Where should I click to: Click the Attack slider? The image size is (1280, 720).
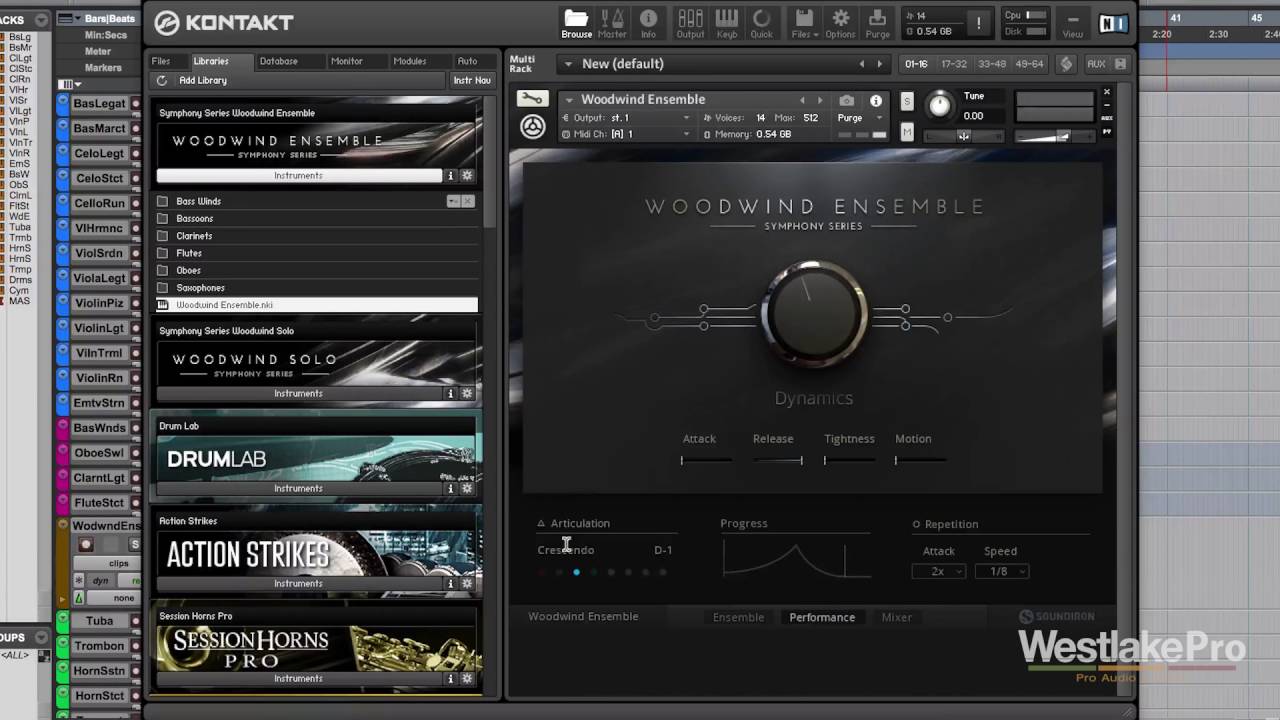point(707,460)
